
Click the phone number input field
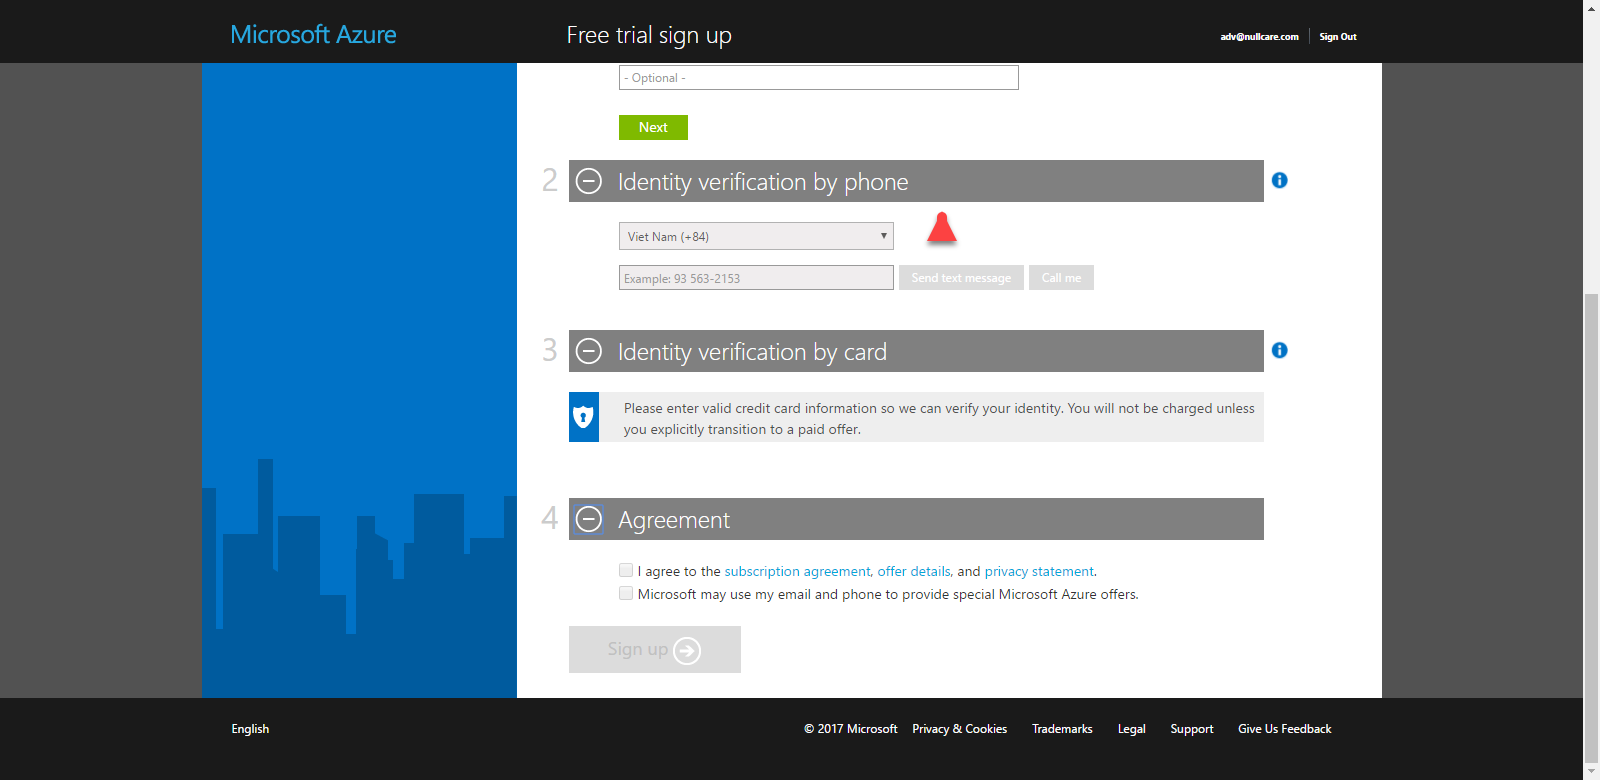[755, 278]
